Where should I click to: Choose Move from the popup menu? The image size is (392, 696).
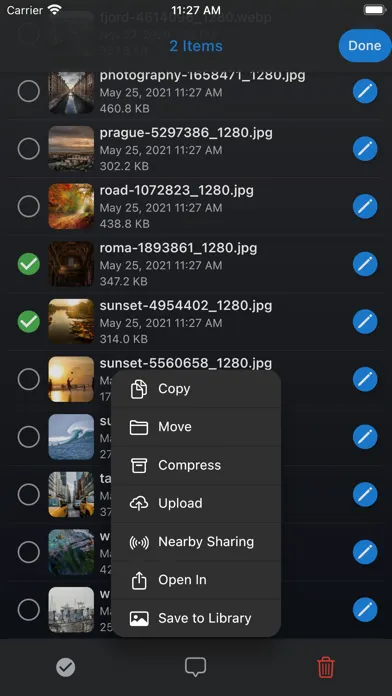[196, 427]
